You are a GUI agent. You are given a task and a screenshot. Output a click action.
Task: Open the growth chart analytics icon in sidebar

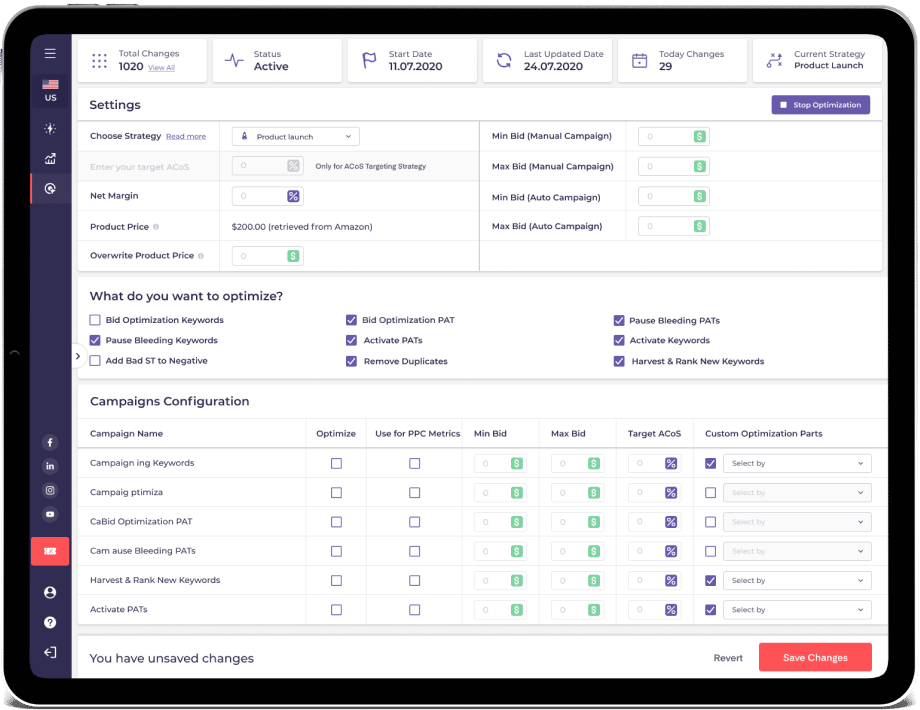click(50, 158)
